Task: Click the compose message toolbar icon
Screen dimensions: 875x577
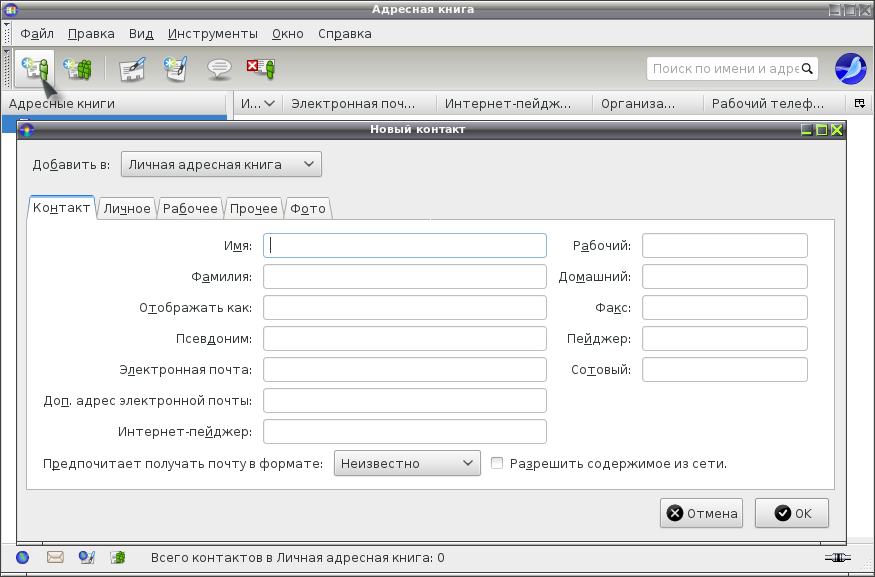Action: click(176, 69)
